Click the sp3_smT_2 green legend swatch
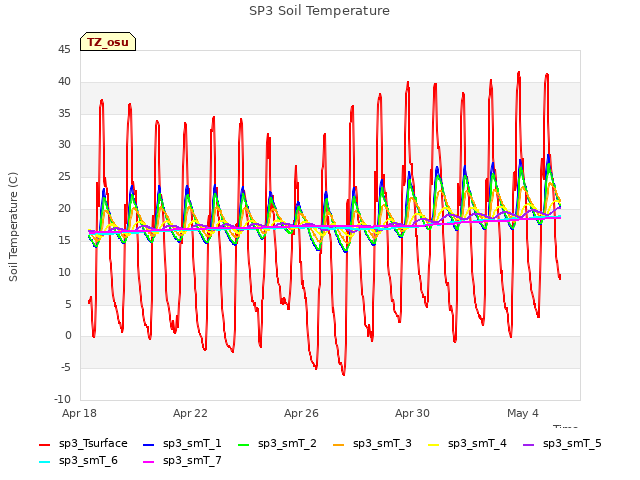This screenshot has width=640, height=480. (x=244, y=445)
